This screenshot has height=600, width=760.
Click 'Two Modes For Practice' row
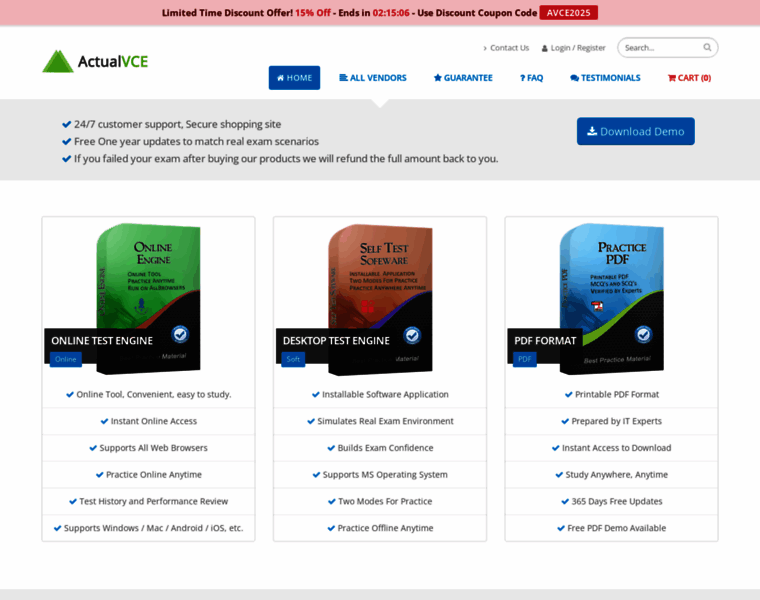click(380, 501)
